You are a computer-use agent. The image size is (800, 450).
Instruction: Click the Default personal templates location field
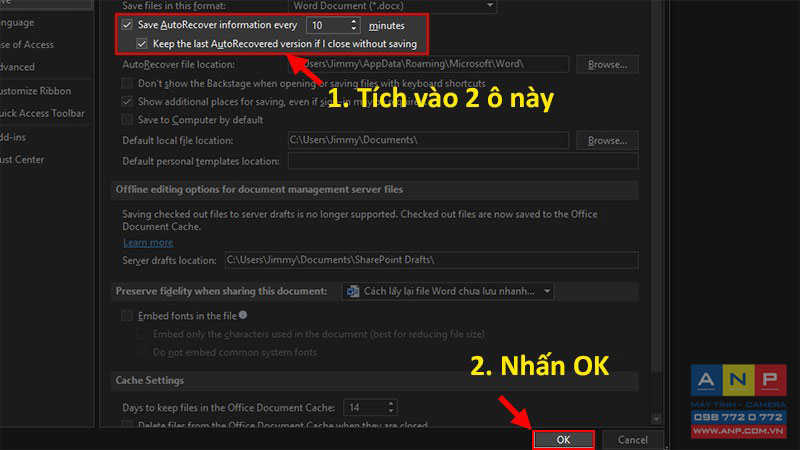point(463,161)
